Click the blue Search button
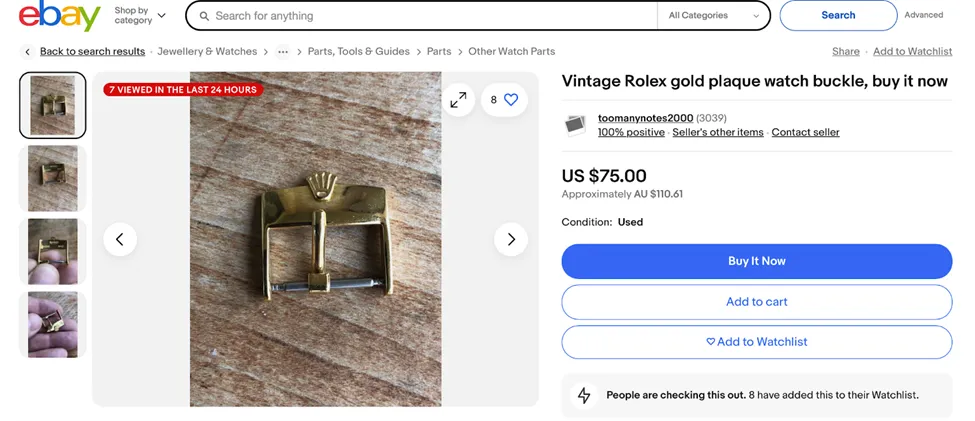975x421 pixels. tap(838, 16)
